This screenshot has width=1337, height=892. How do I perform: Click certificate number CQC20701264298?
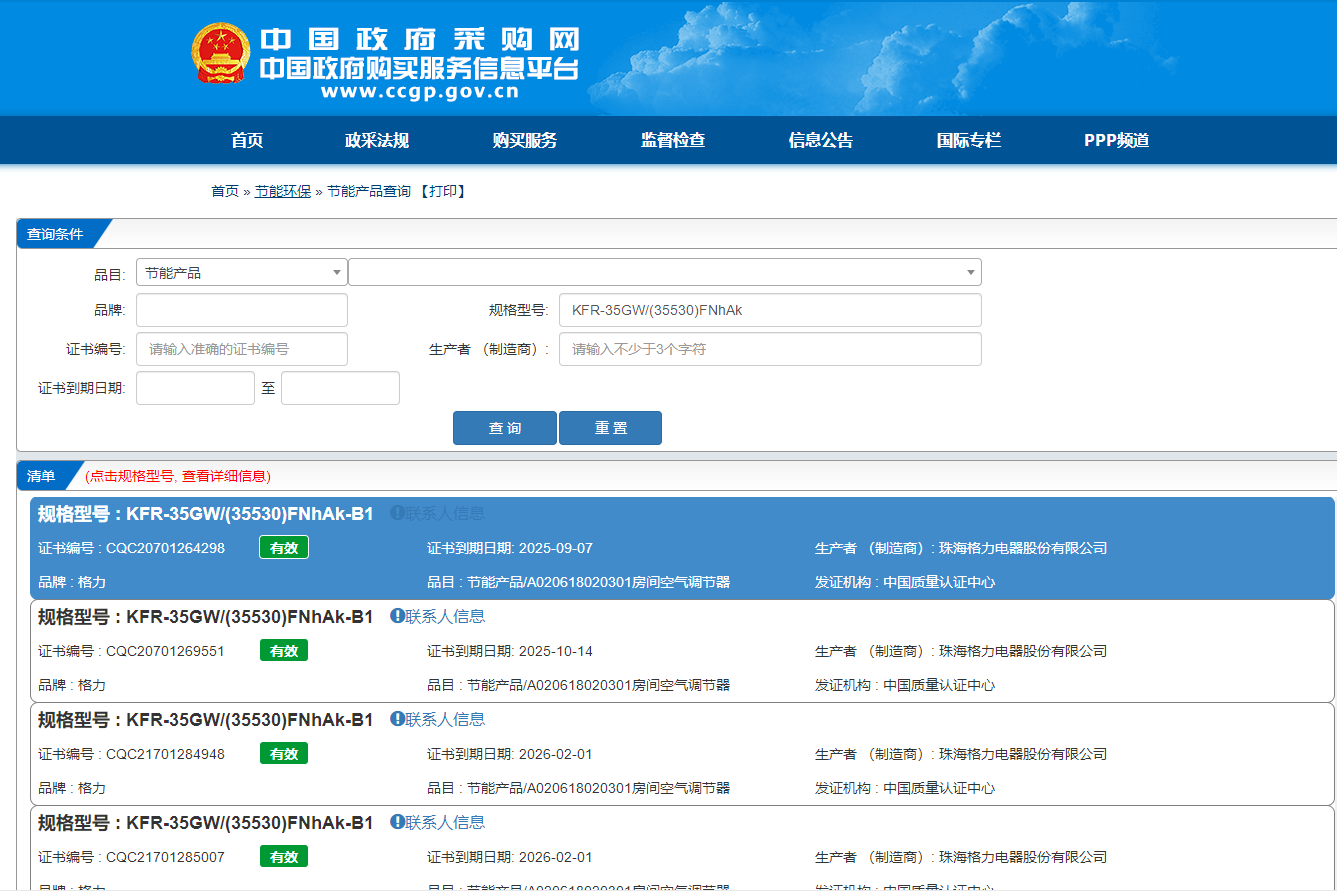coord(165,548)
